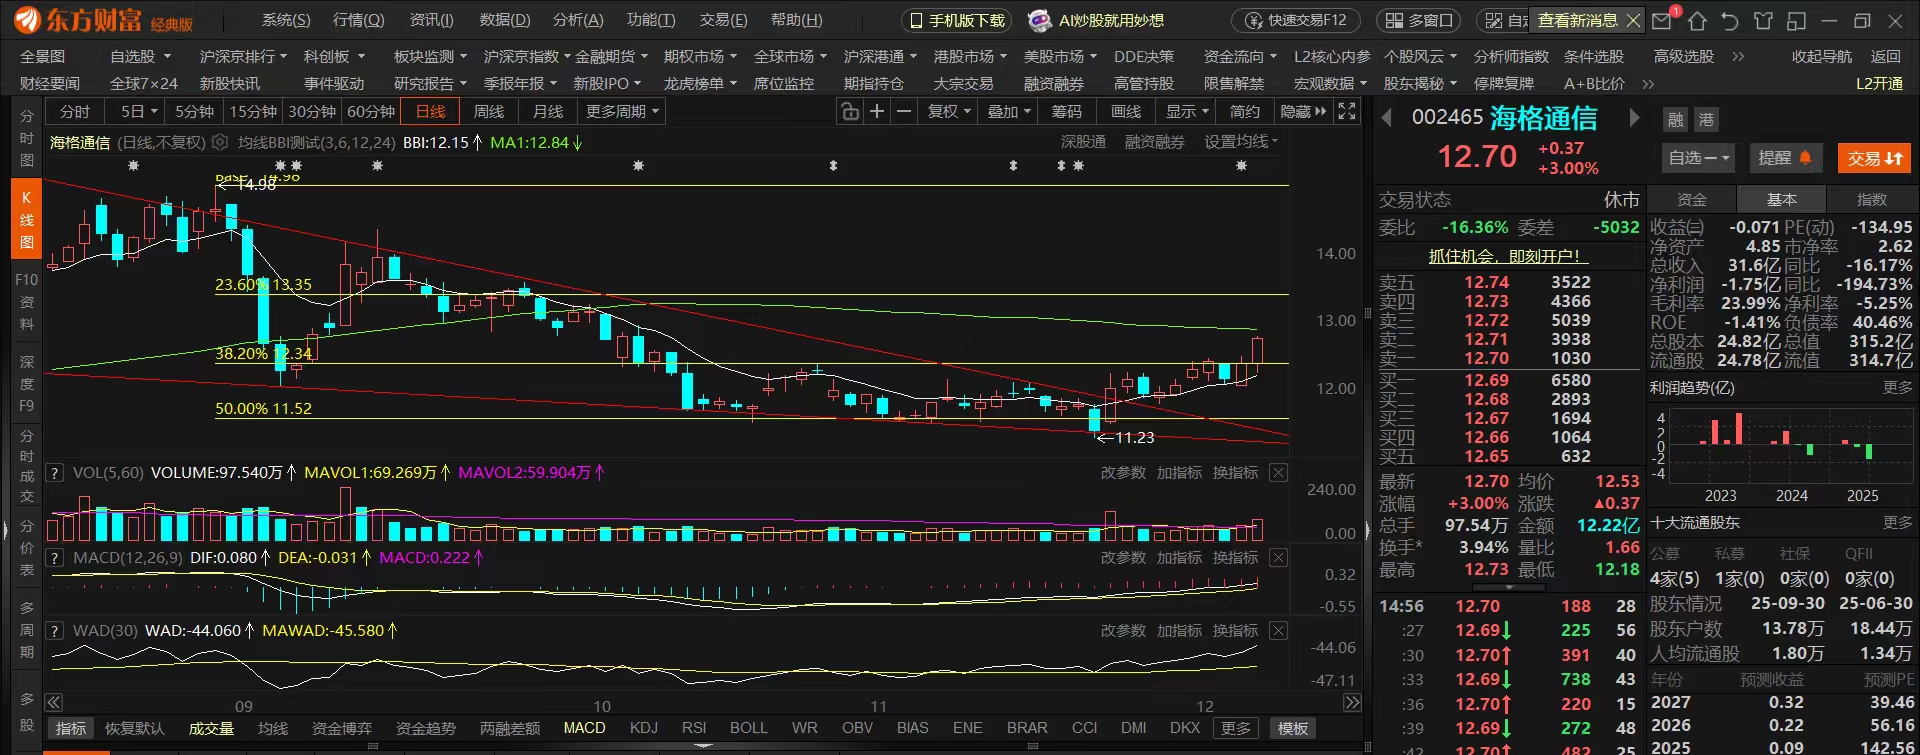Open the 复权 adjustment dropdown

point(949,111)
